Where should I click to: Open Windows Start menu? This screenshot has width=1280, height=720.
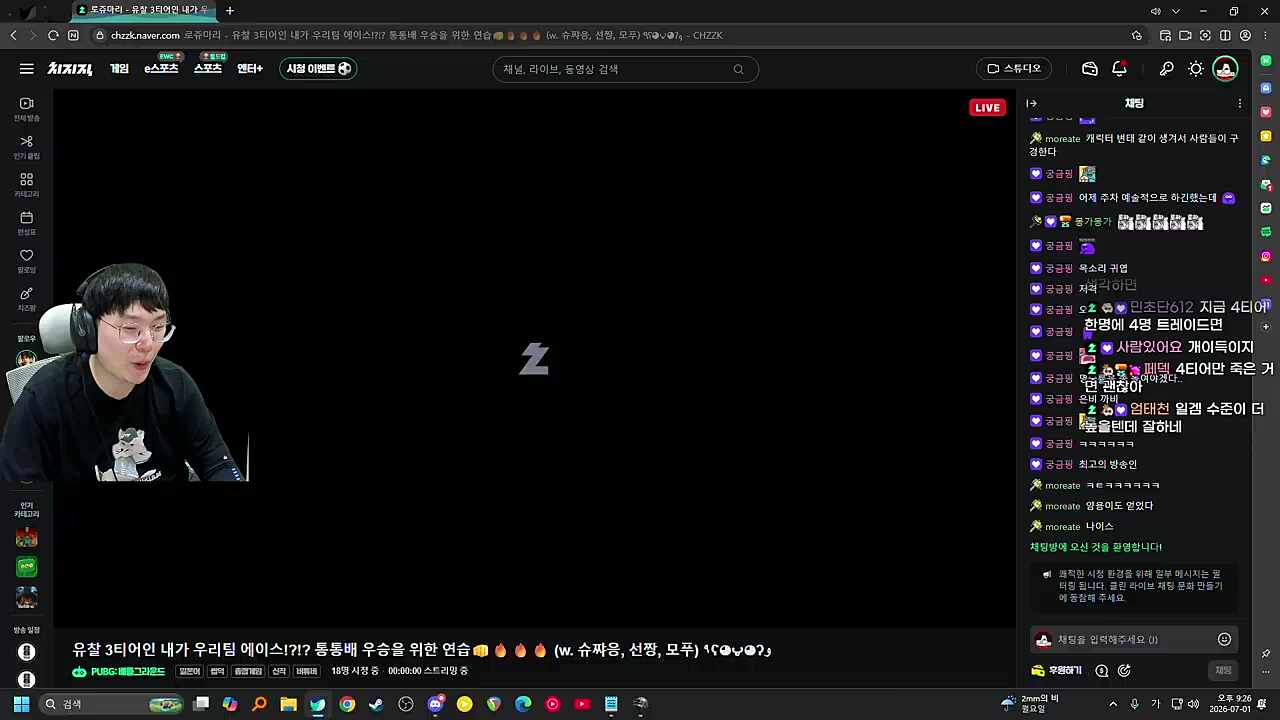point(21,704)
